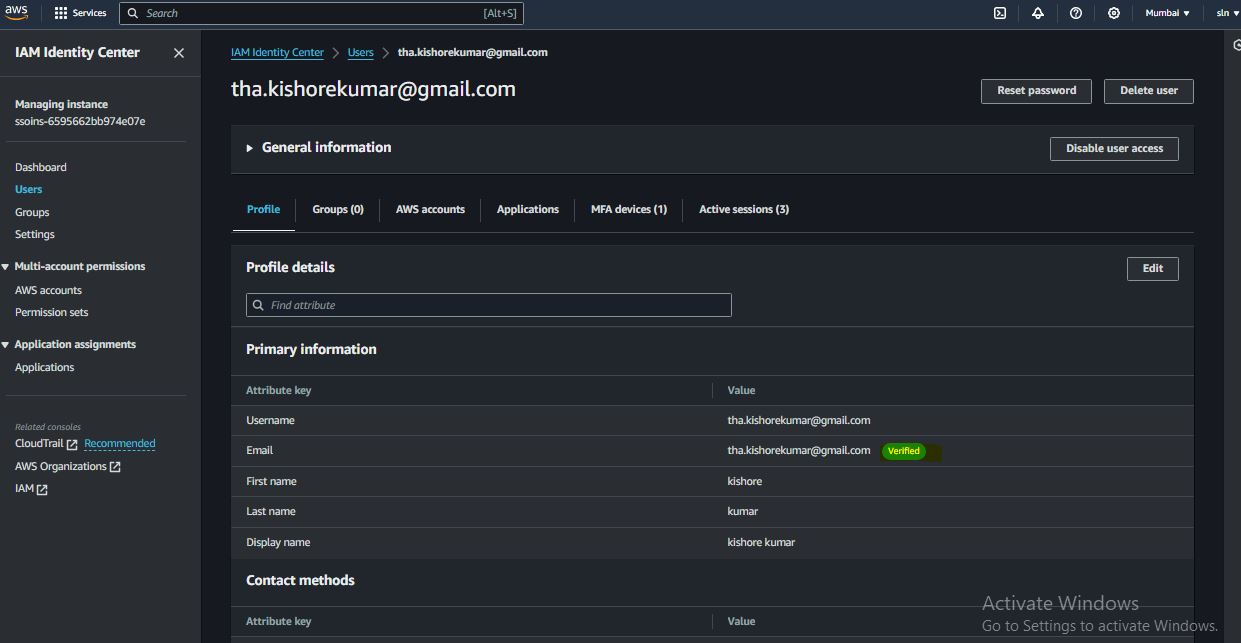Collapse the Application assignments section

(7, 345)
